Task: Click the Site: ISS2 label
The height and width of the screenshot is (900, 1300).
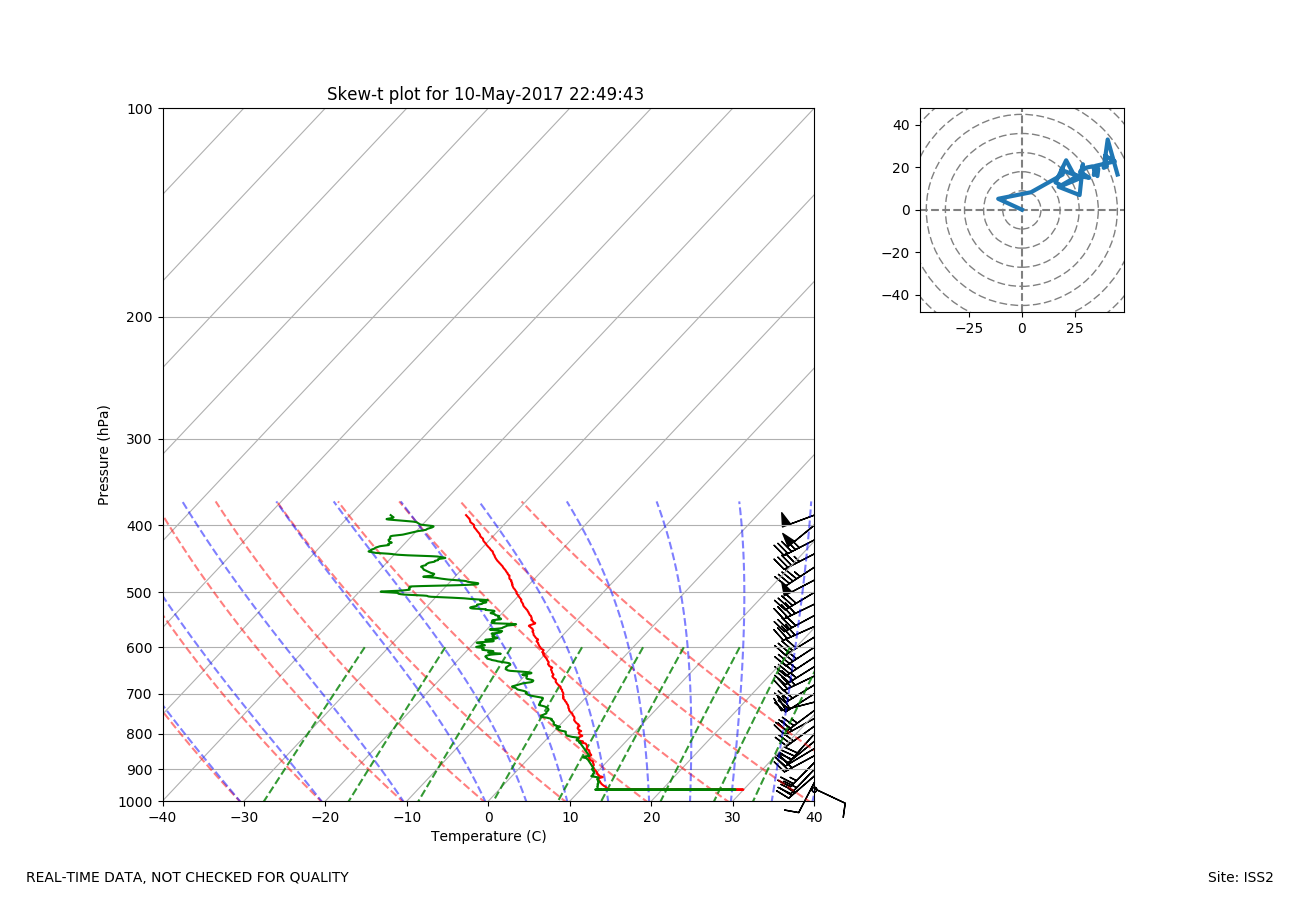Action: point(1240,878)
